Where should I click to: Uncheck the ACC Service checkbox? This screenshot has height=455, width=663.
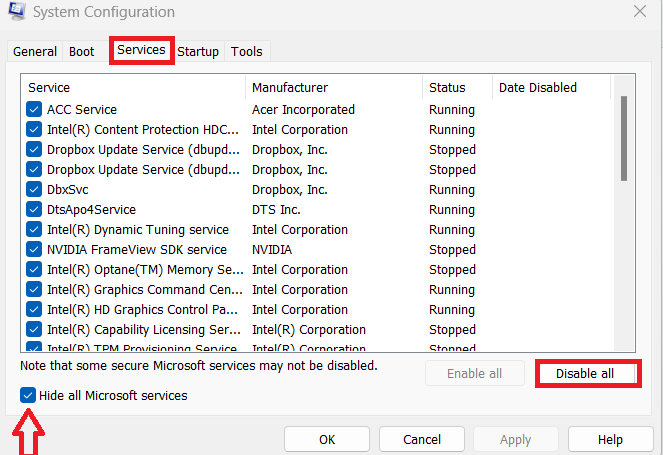34,110
